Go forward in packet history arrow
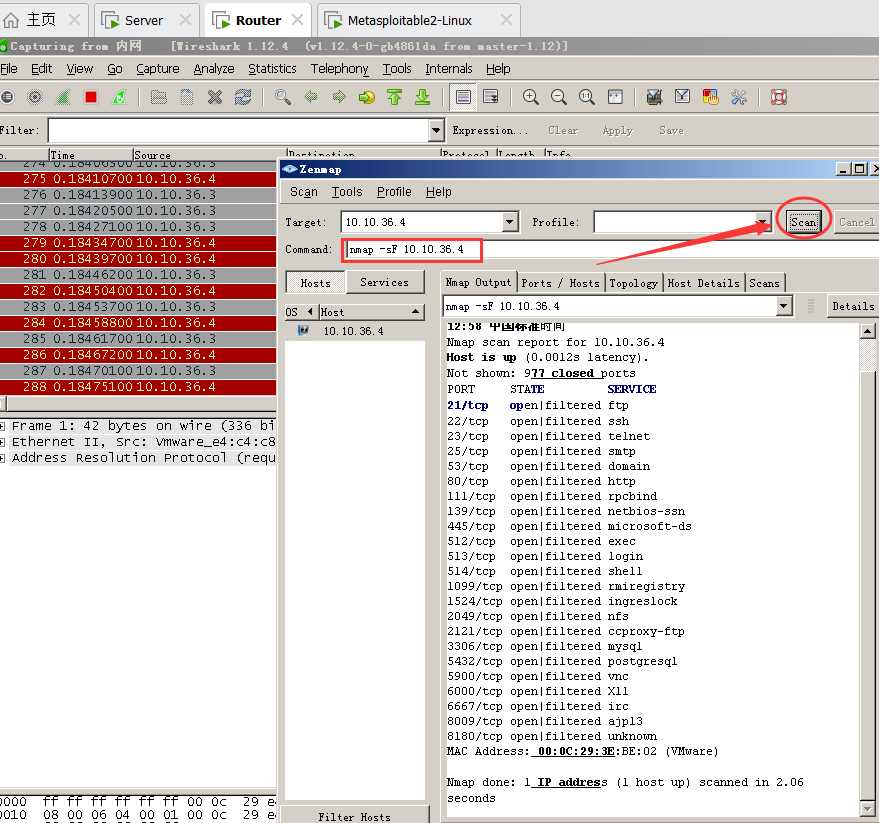The height and width of the screenshot is (823, 879). 339,97
